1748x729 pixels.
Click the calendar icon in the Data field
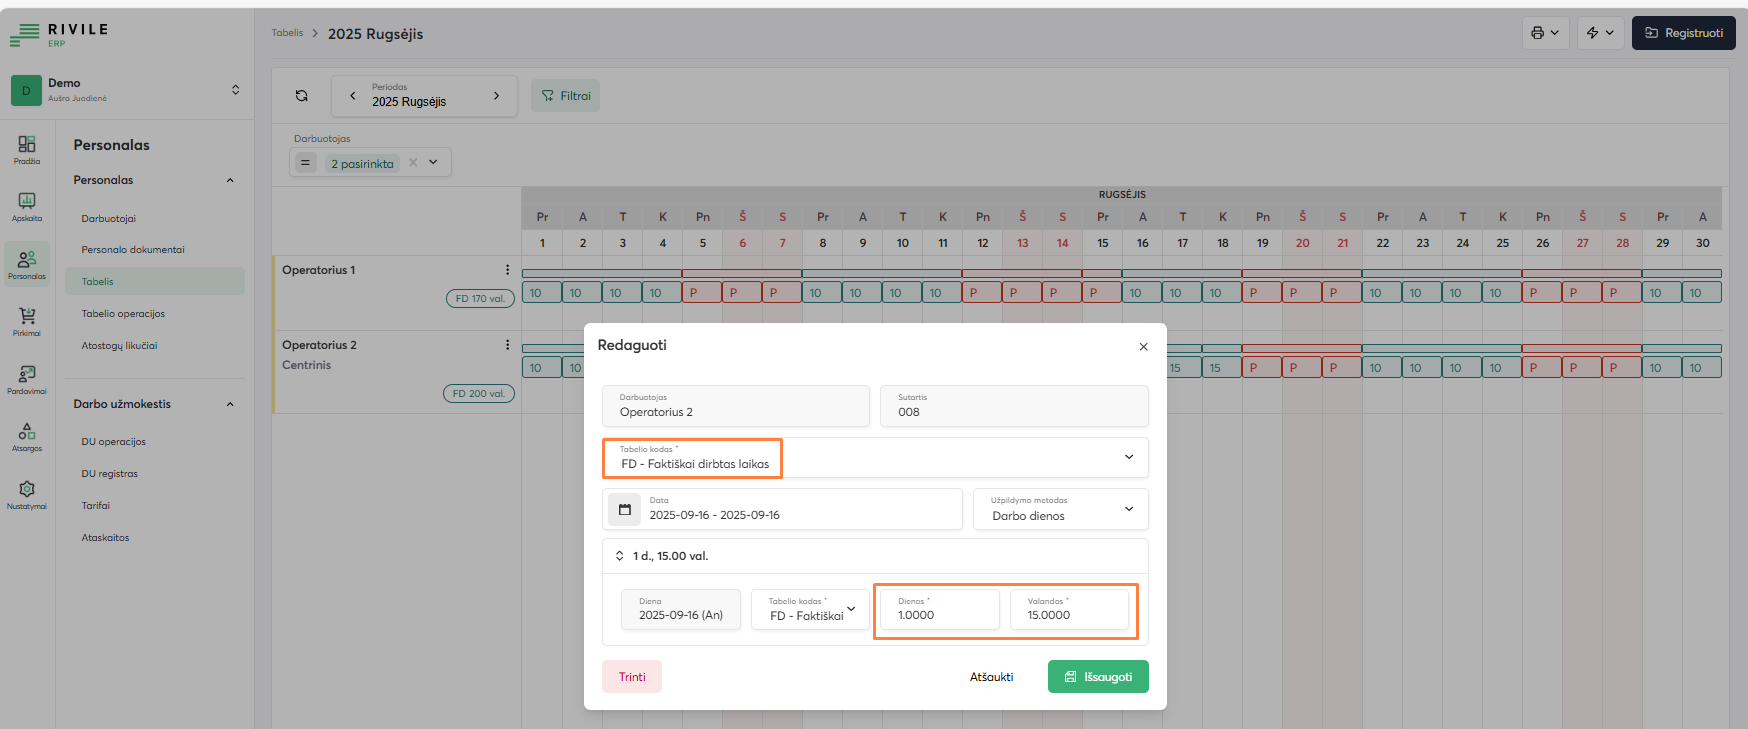[x=625, y=509]
